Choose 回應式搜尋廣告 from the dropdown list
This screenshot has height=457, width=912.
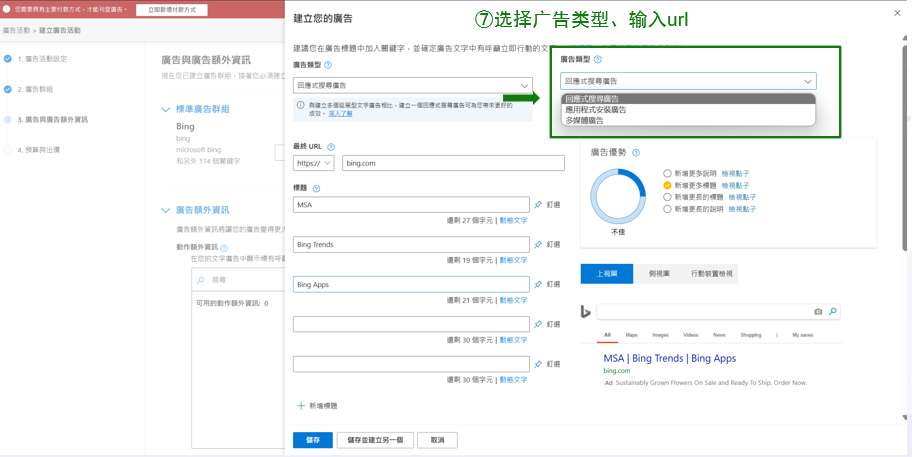click(688, 99)
